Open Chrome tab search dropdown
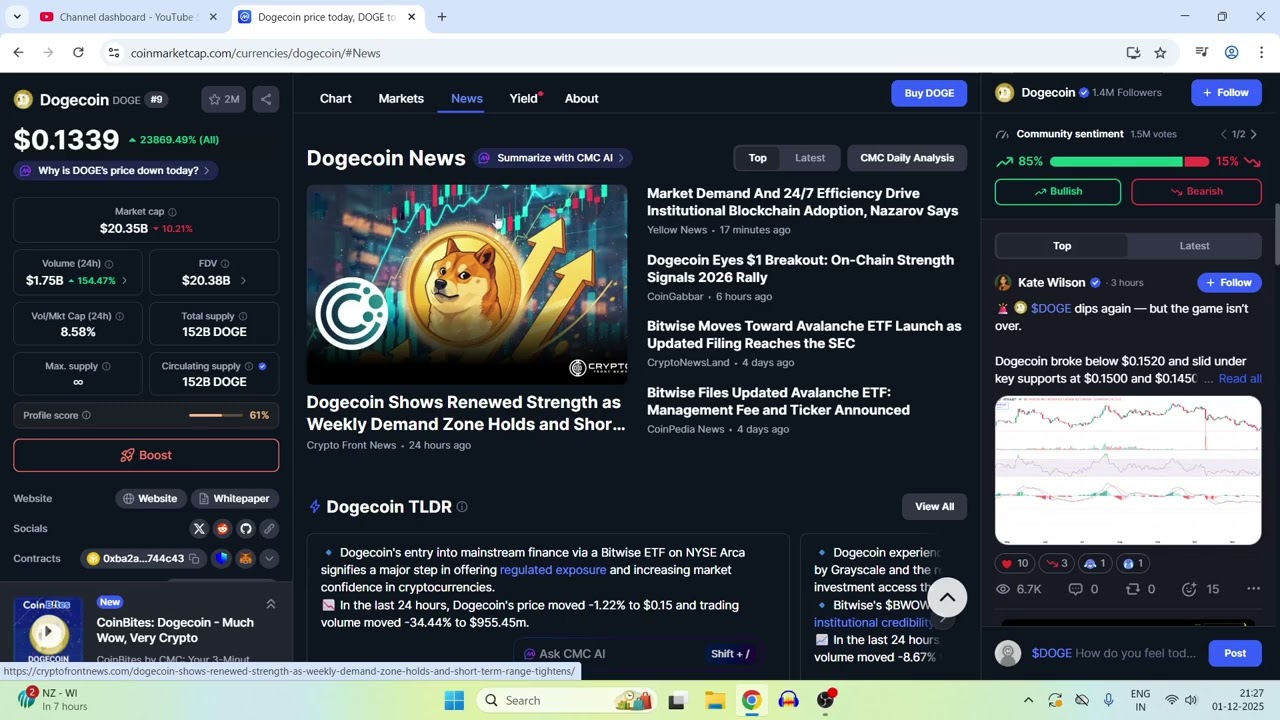Viewport: 1280px width, 720px height. coord(17,17)
